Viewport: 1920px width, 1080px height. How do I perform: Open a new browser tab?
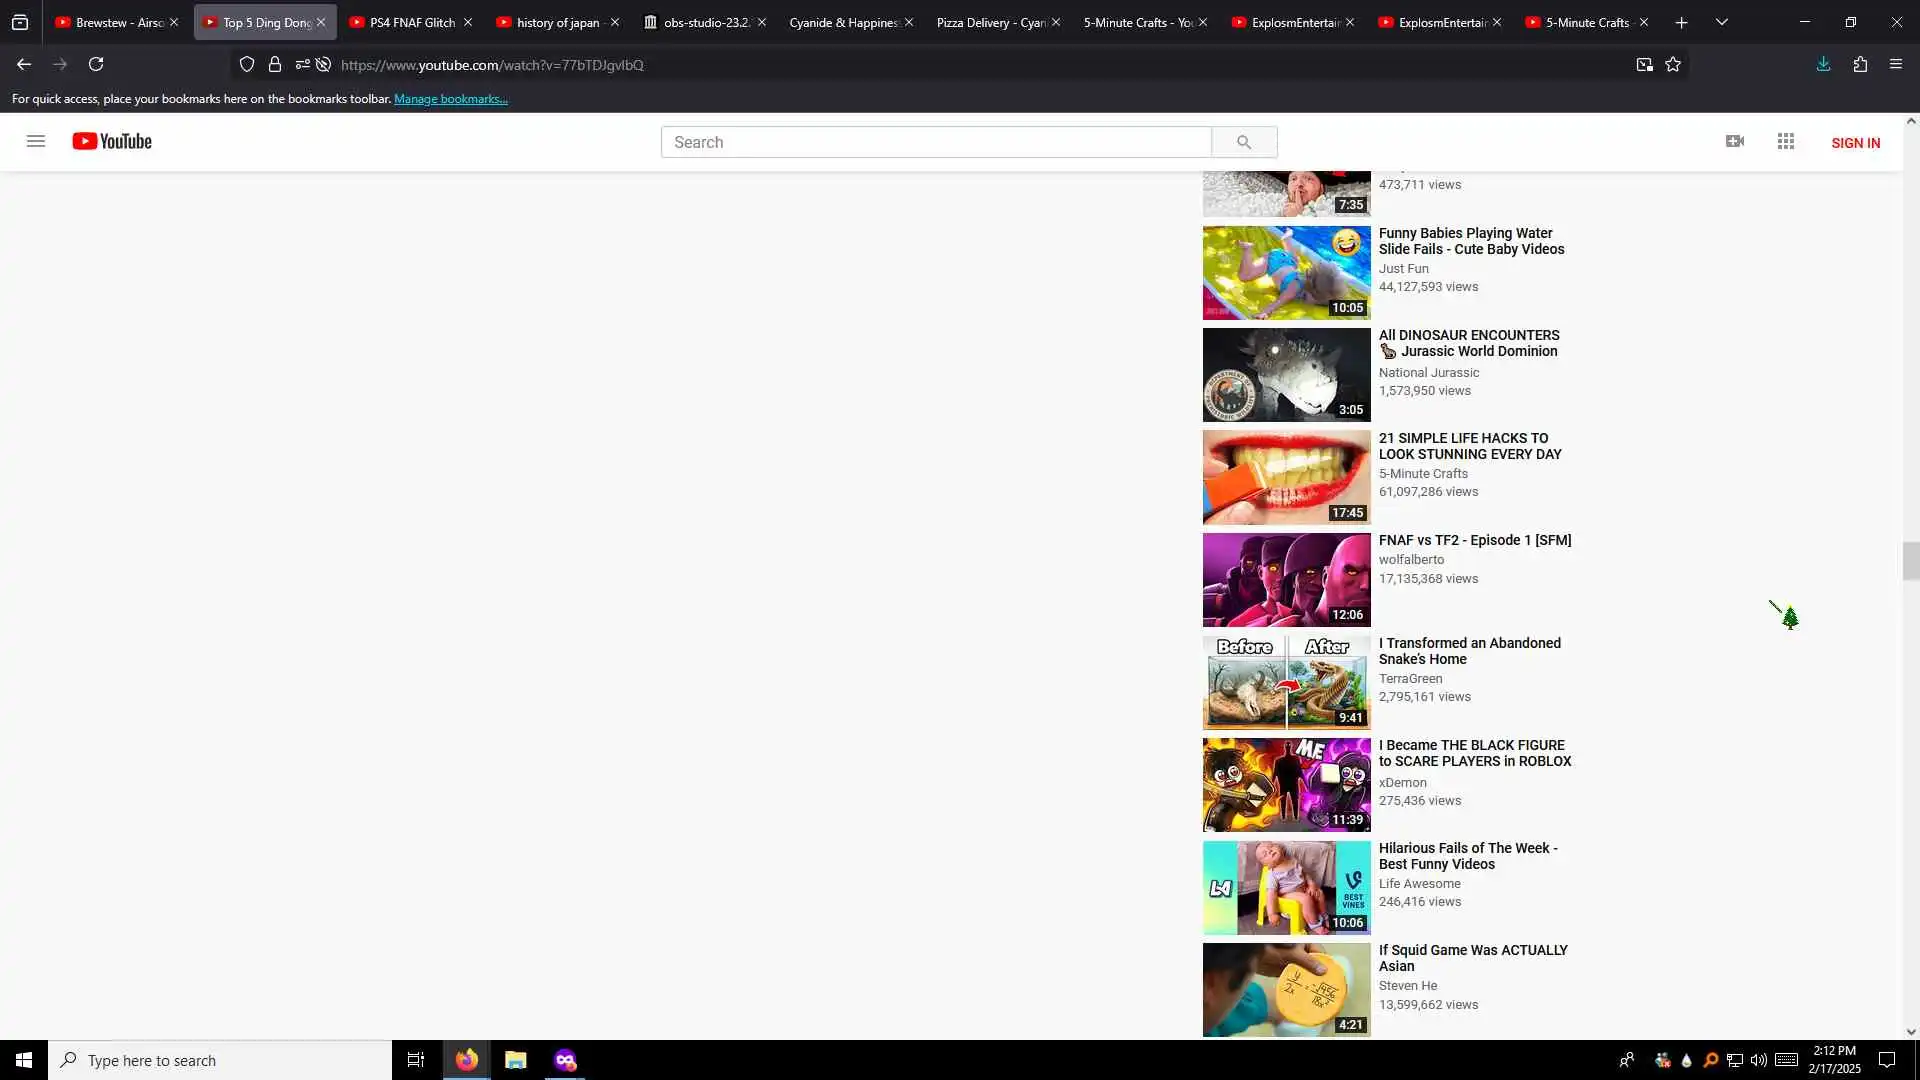pos(1681,22)
